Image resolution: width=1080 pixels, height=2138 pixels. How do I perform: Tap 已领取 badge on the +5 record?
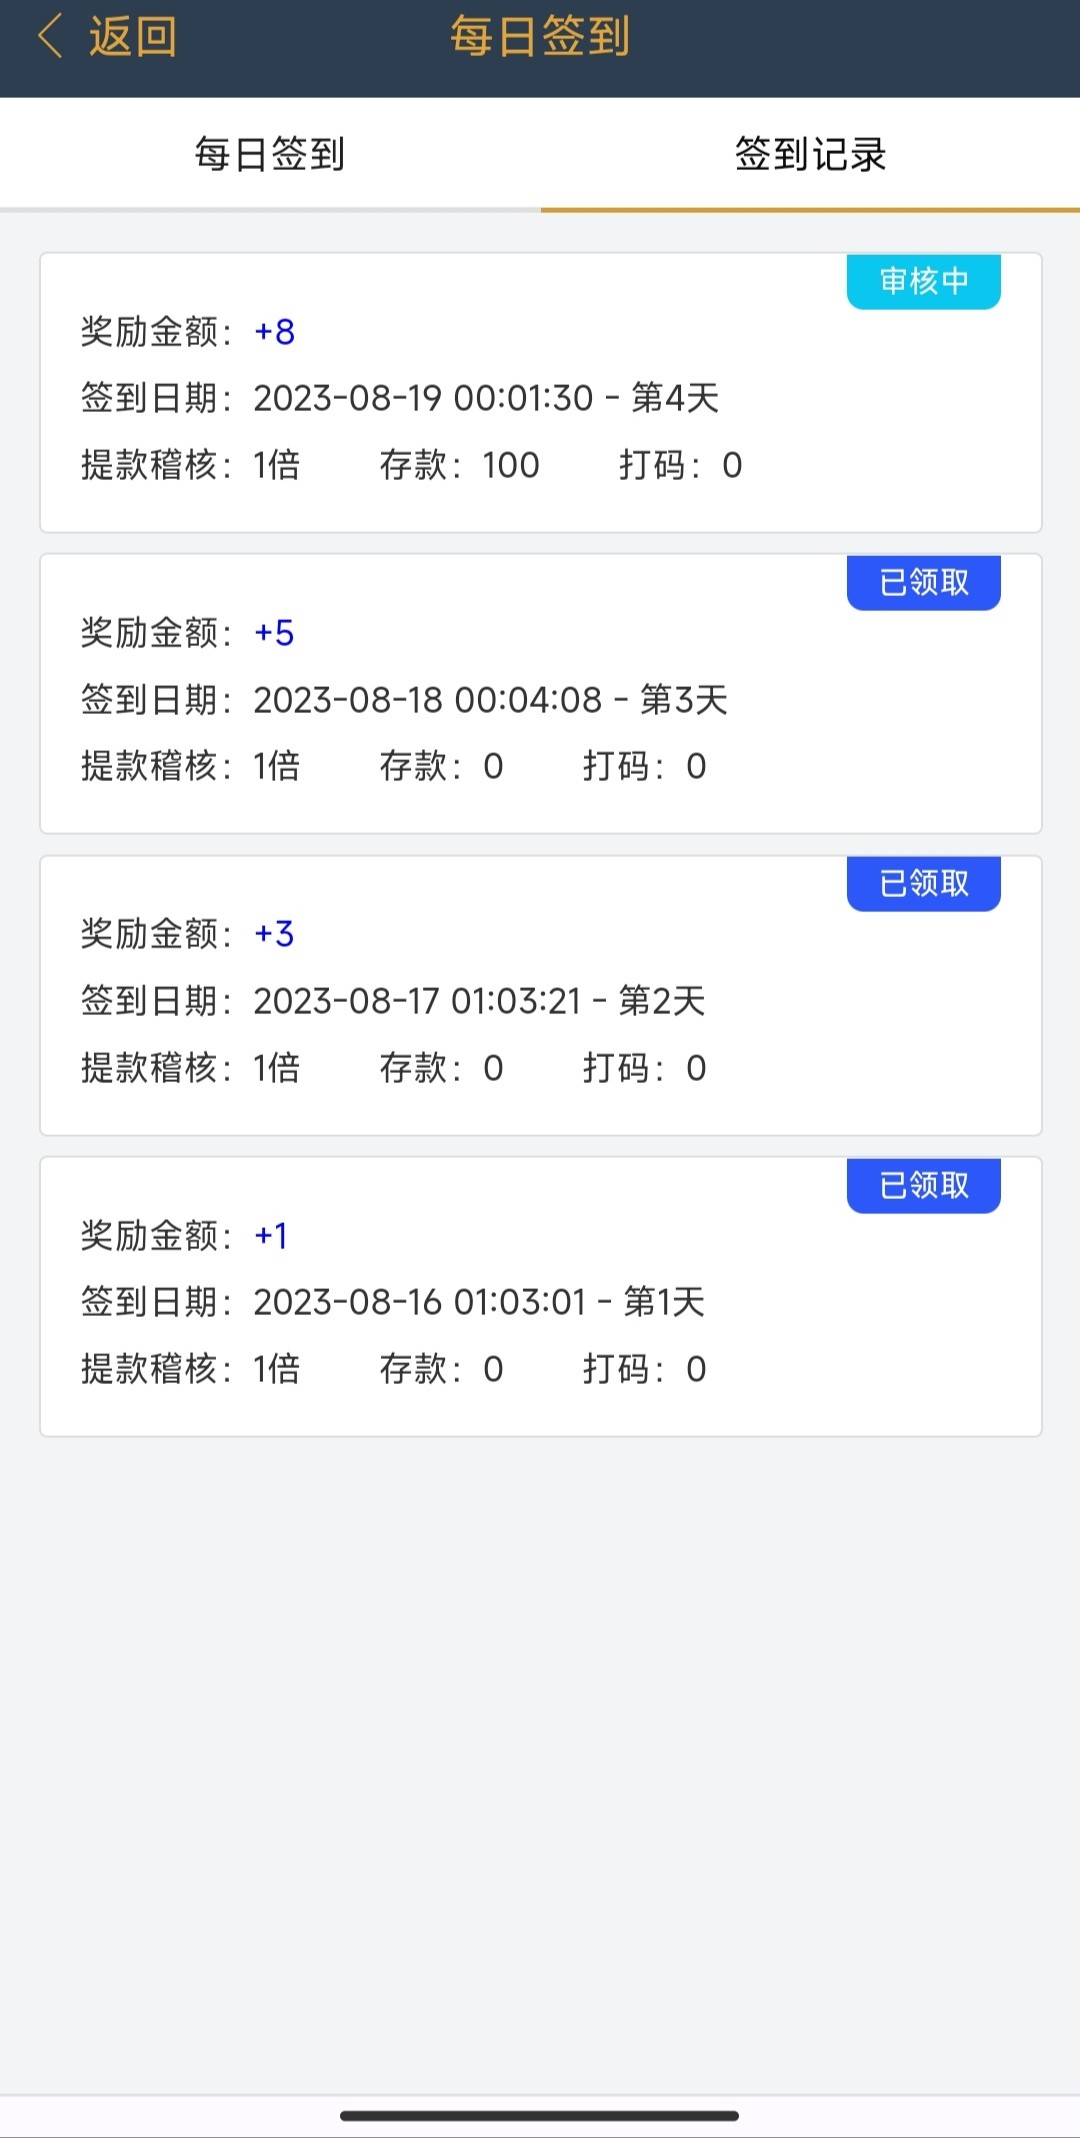[x=923, y=582]
